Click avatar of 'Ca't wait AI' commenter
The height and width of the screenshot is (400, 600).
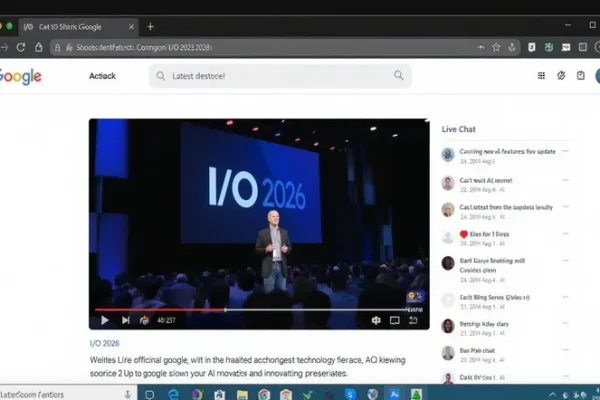pos(448,183)
